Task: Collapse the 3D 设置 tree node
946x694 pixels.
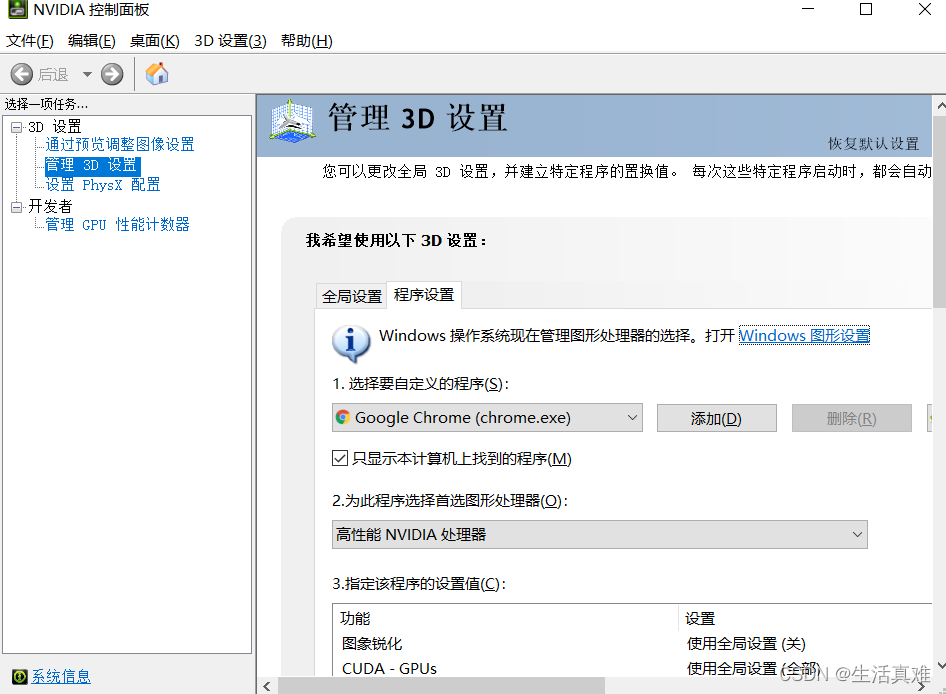Action: point(17,127)
